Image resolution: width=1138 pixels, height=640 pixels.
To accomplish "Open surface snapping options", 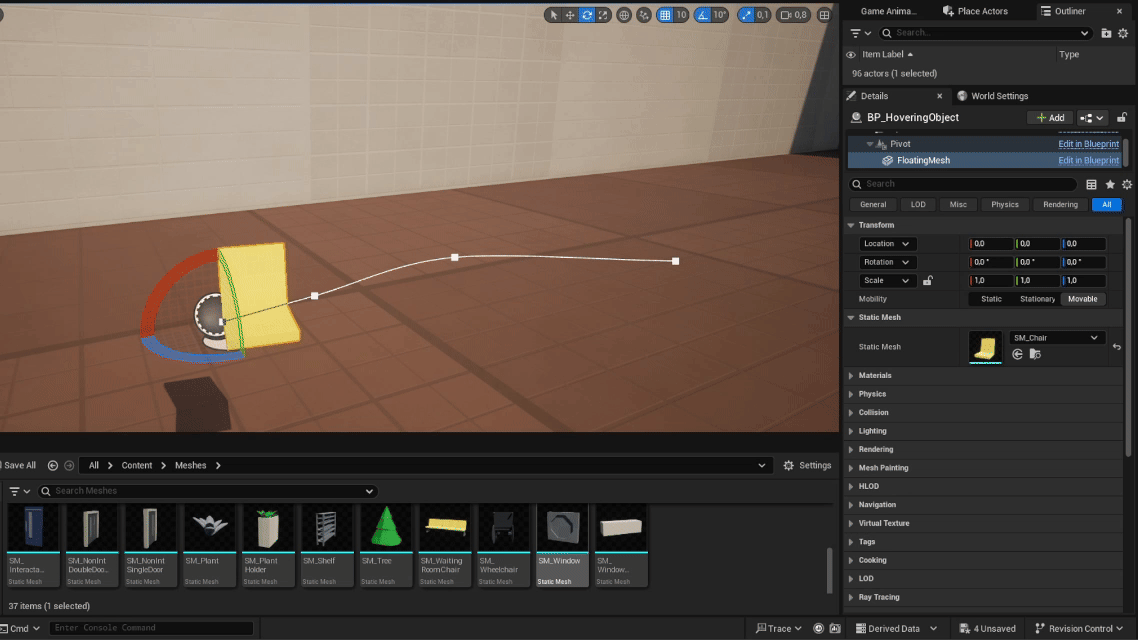I will click(x=644, y=15).
